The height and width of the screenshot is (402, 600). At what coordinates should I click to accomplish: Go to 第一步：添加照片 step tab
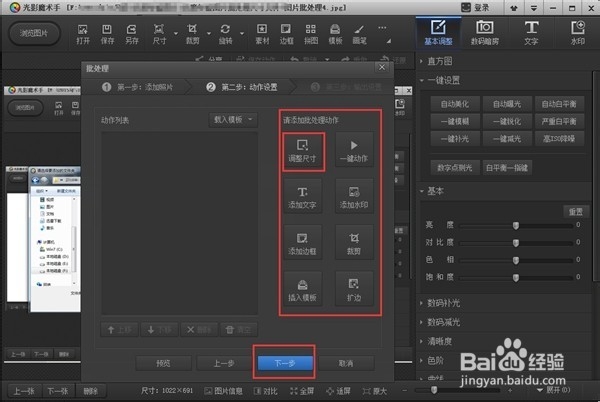coord(138,87)
